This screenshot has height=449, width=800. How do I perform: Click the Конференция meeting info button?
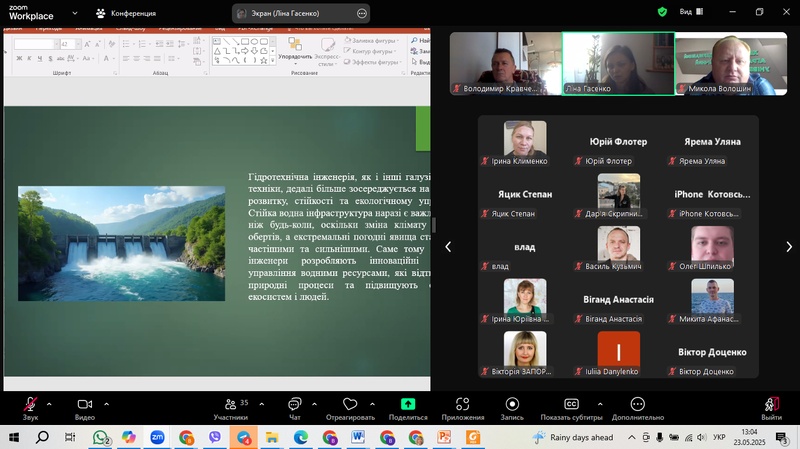pyautogui.click(x=126, y=13)
